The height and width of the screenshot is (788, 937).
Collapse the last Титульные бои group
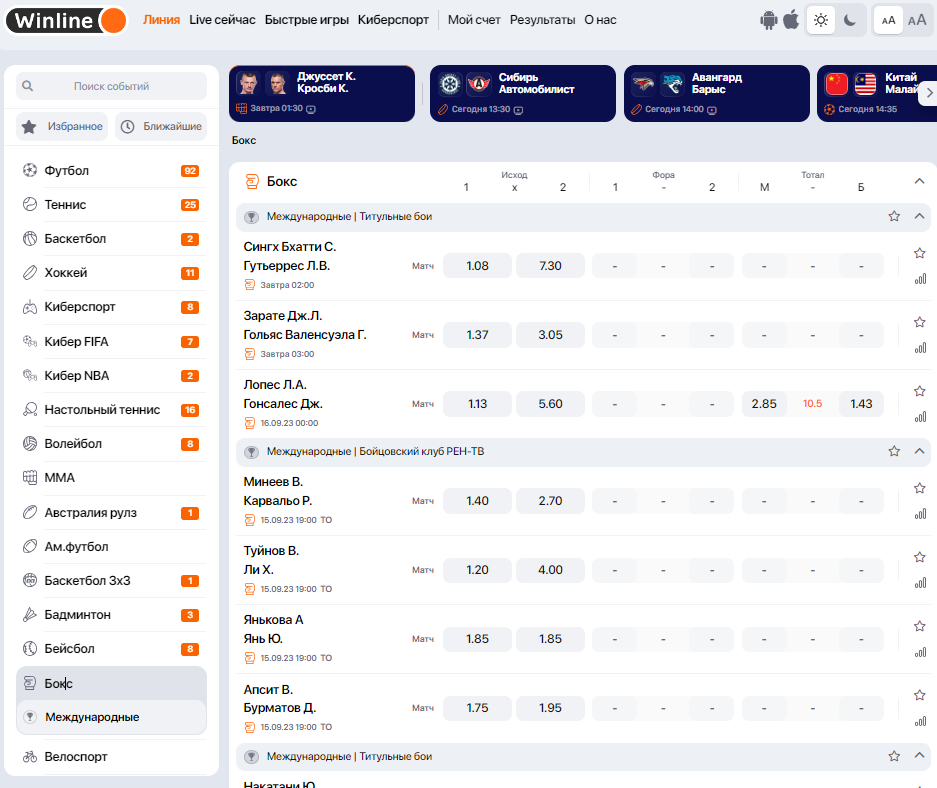[x=919, y=756]
